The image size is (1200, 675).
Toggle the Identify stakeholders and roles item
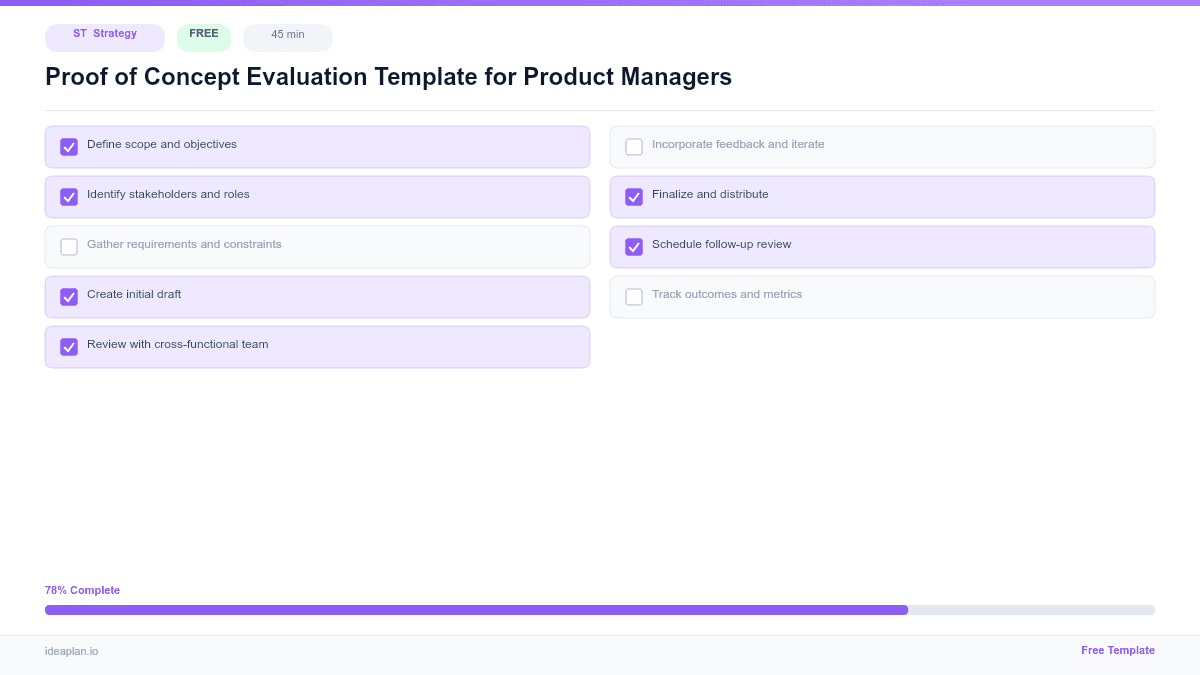tap(68, 196)
